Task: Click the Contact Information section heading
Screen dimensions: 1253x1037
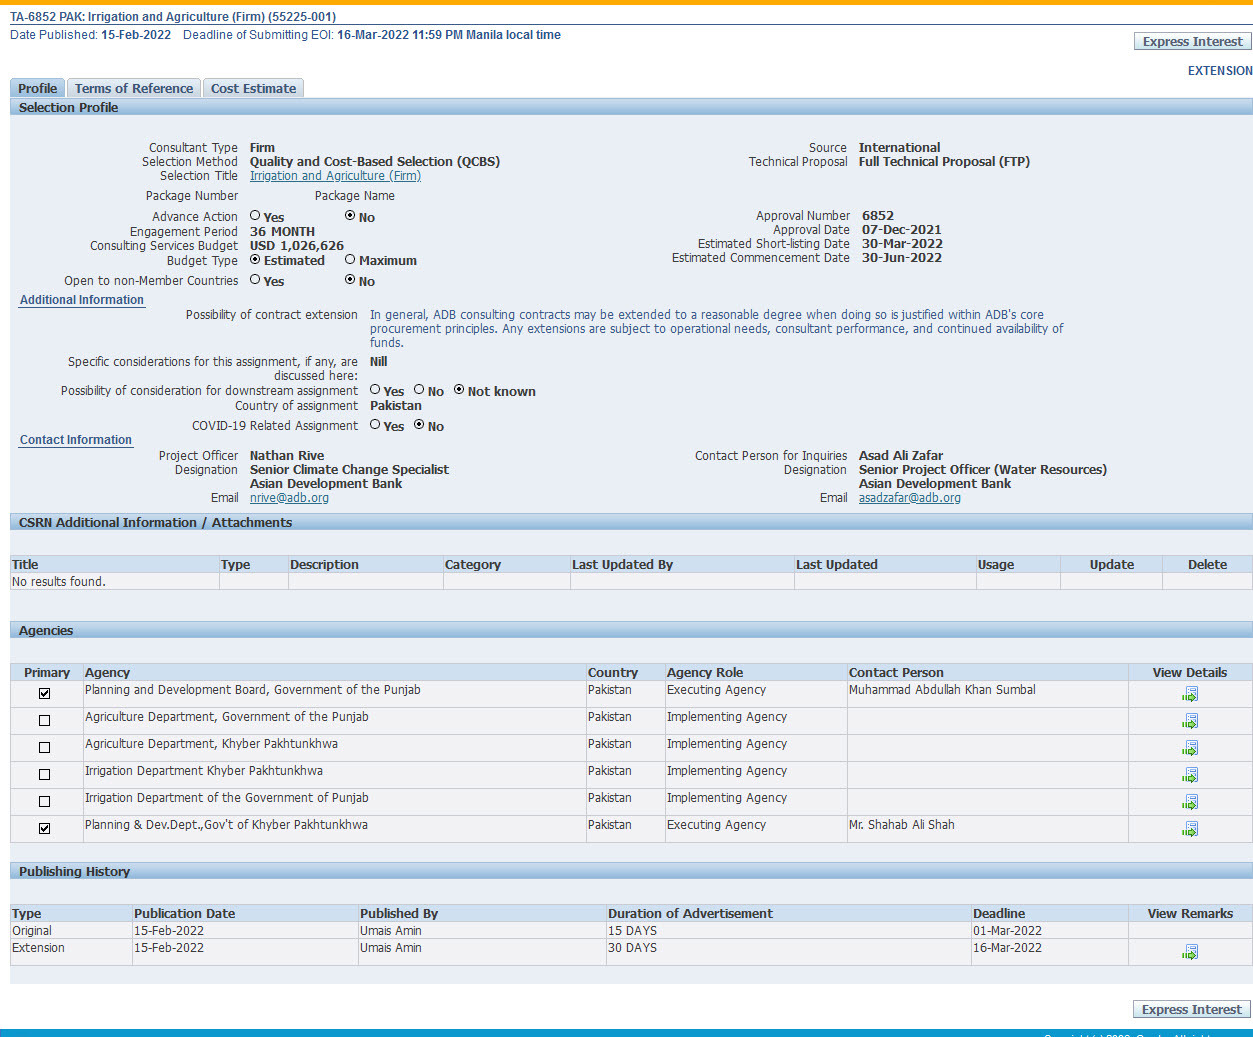Action: 76,440
